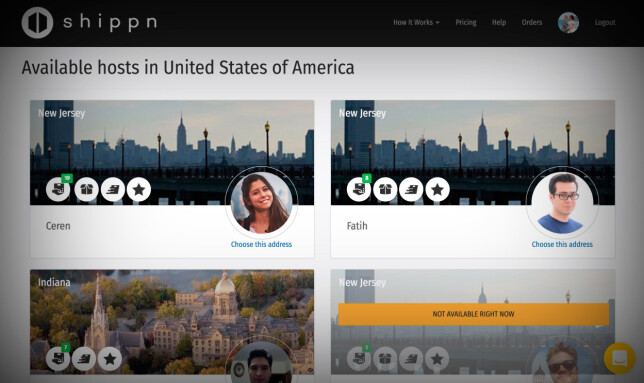Screen dimensions: 644x383
Task: Click the star icon on the Indiana card
Action: tap(110, 359)
